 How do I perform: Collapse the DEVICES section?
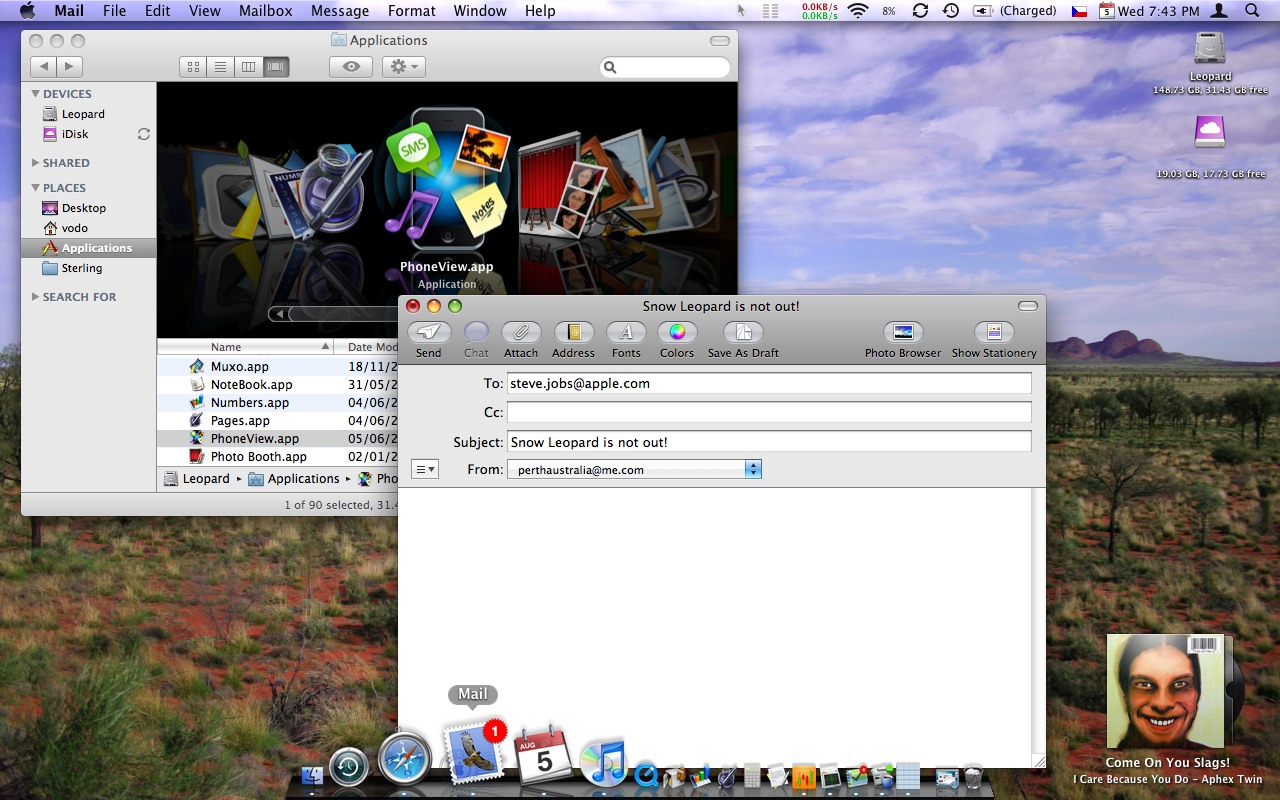point(36,94)
